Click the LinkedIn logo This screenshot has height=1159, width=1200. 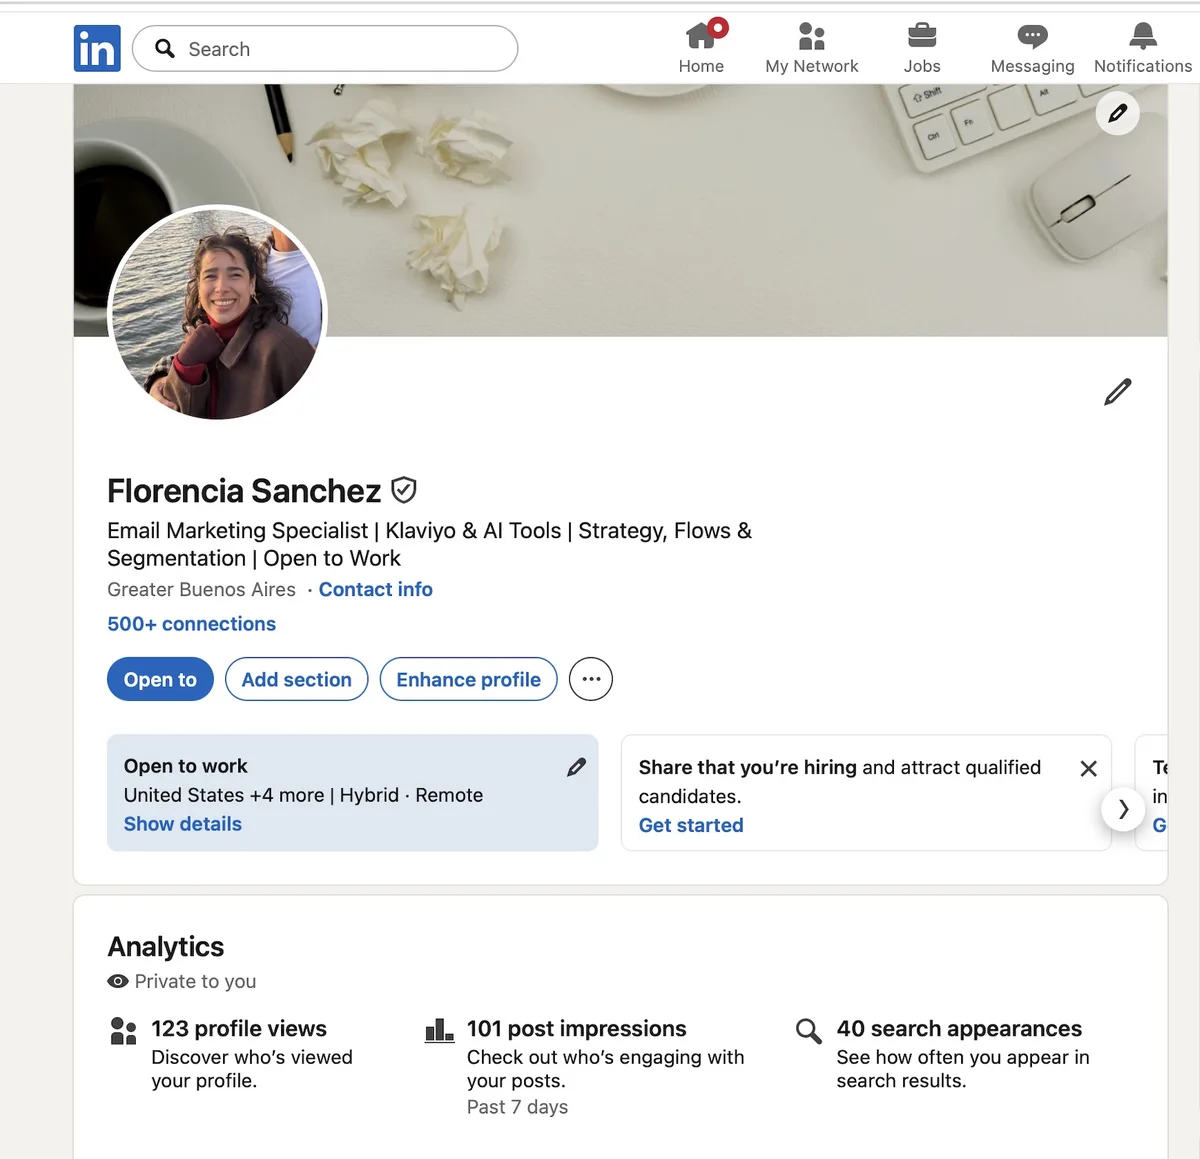coord(97,48)
